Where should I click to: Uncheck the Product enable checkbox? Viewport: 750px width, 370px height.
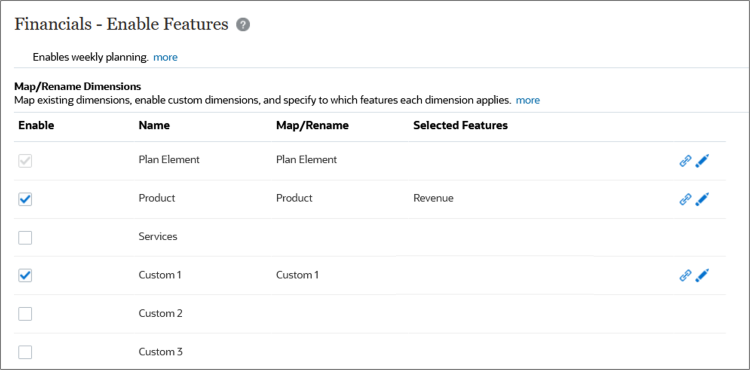point(25,199)
